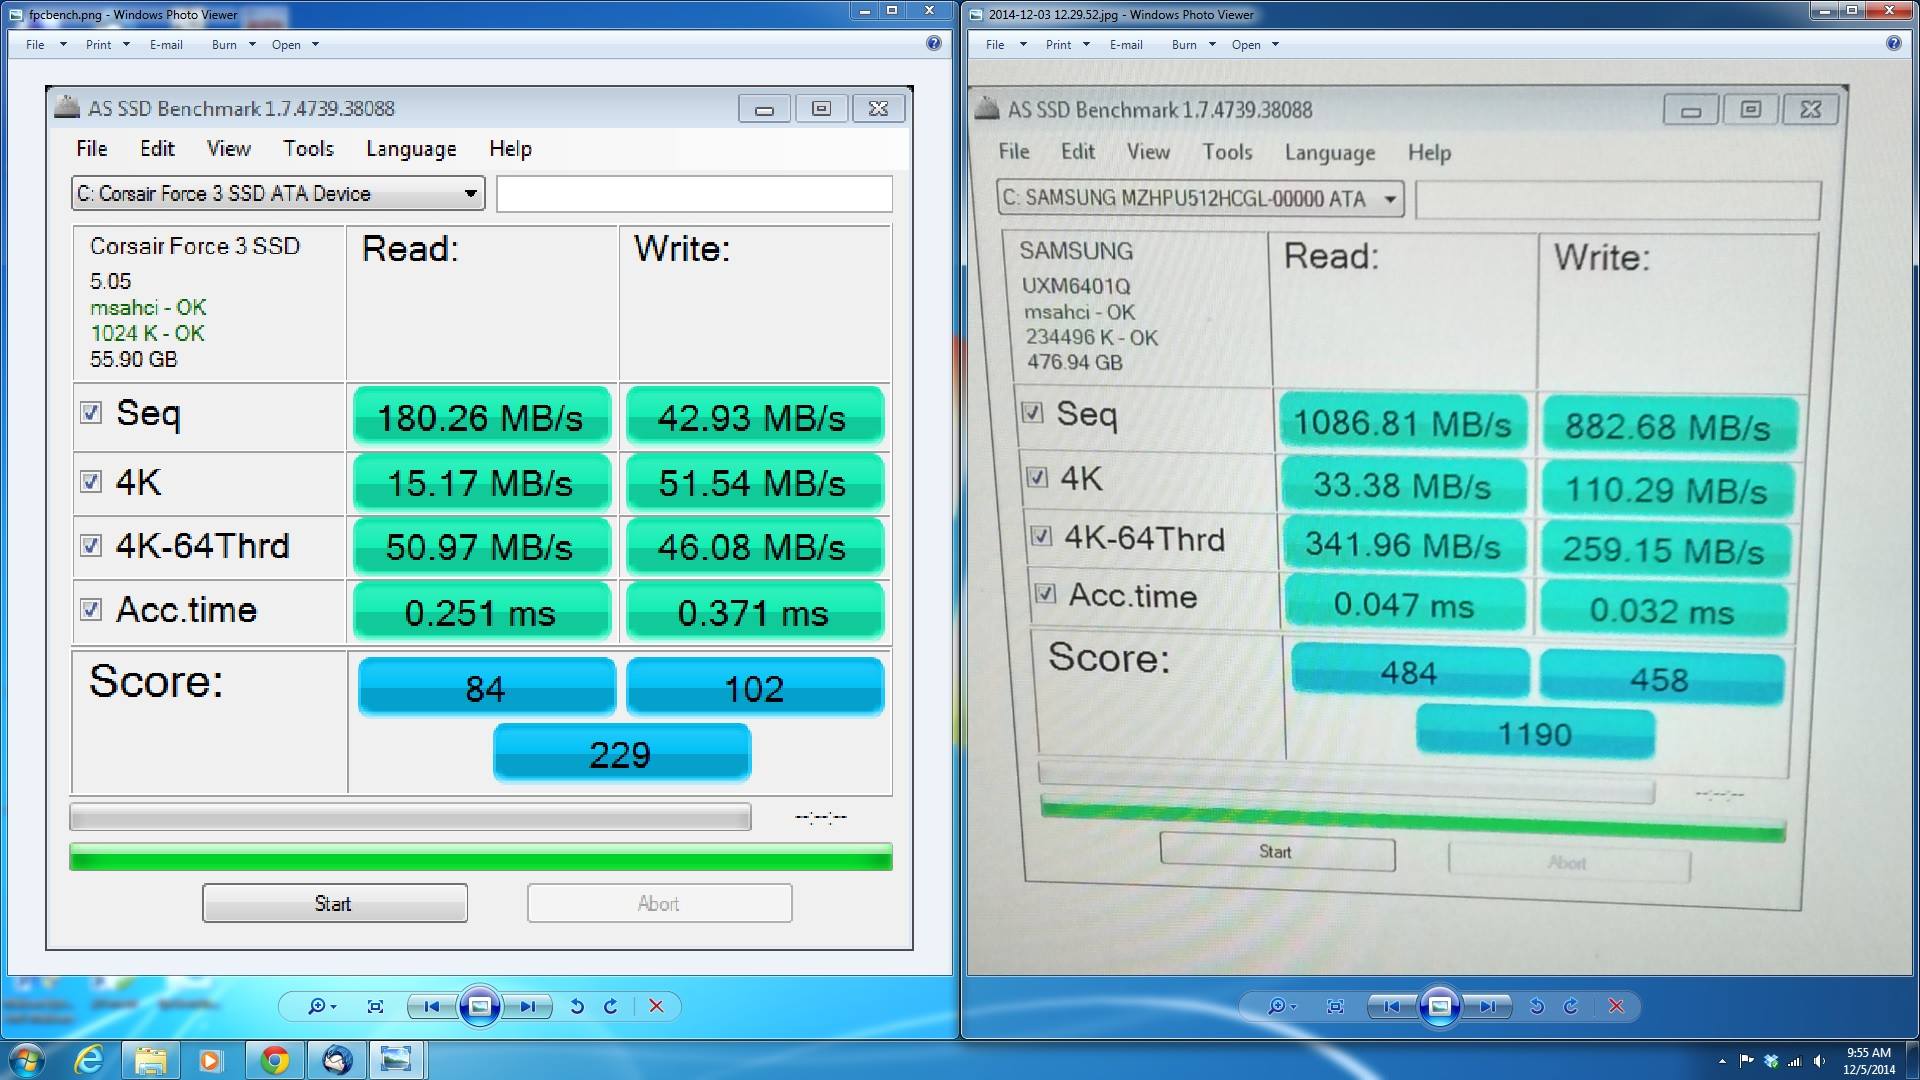Open Edit menu in Samsung AS SSD window
The height and width of the screenshot is (1080, 1920).
tap(1078, 151)
